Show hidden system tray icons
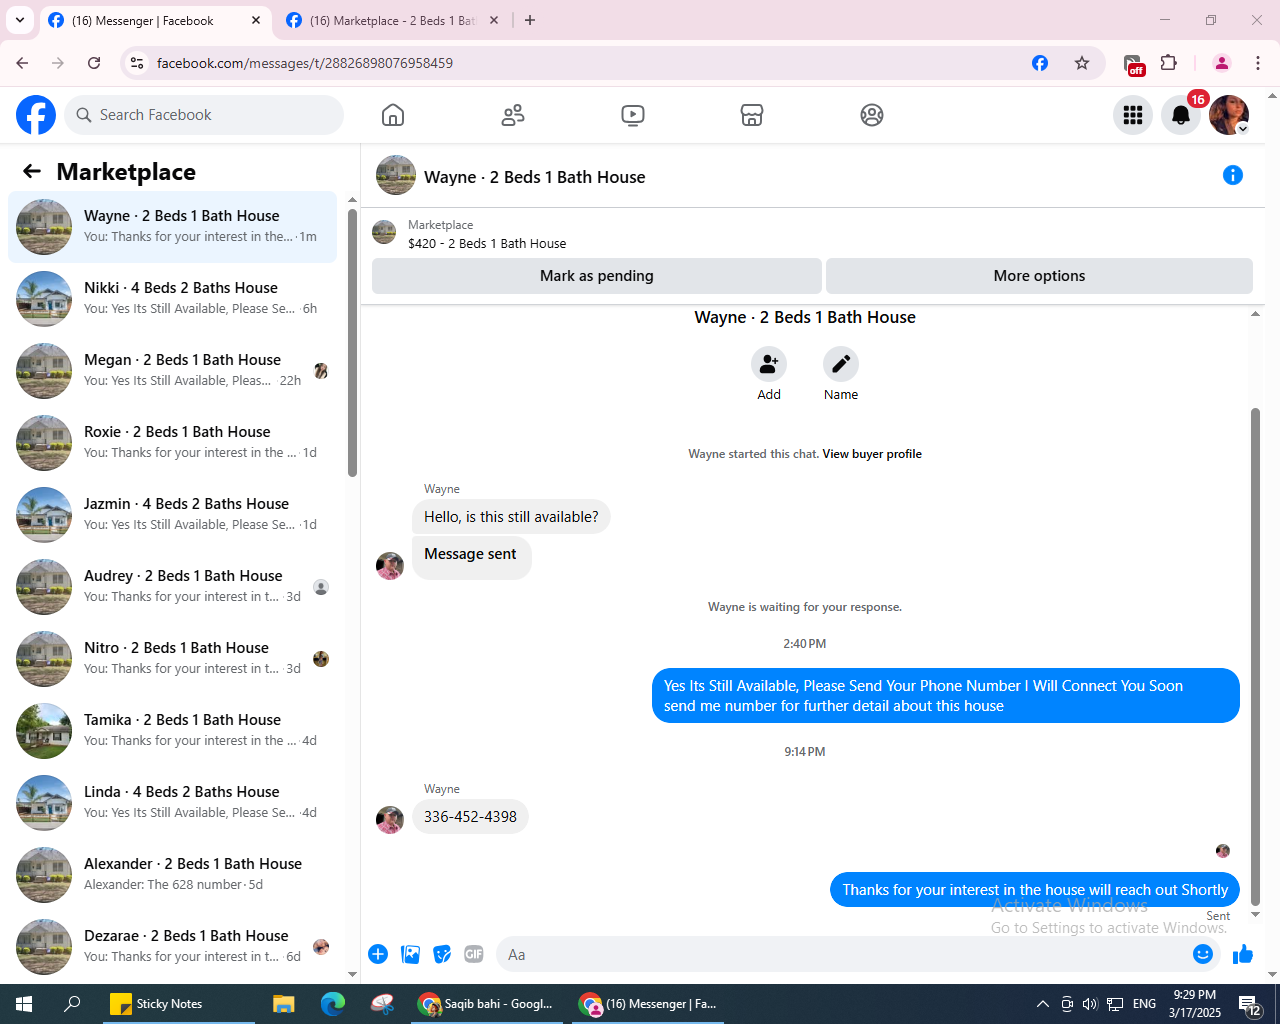Screen dimensions: 1280x1024 1042,1004
